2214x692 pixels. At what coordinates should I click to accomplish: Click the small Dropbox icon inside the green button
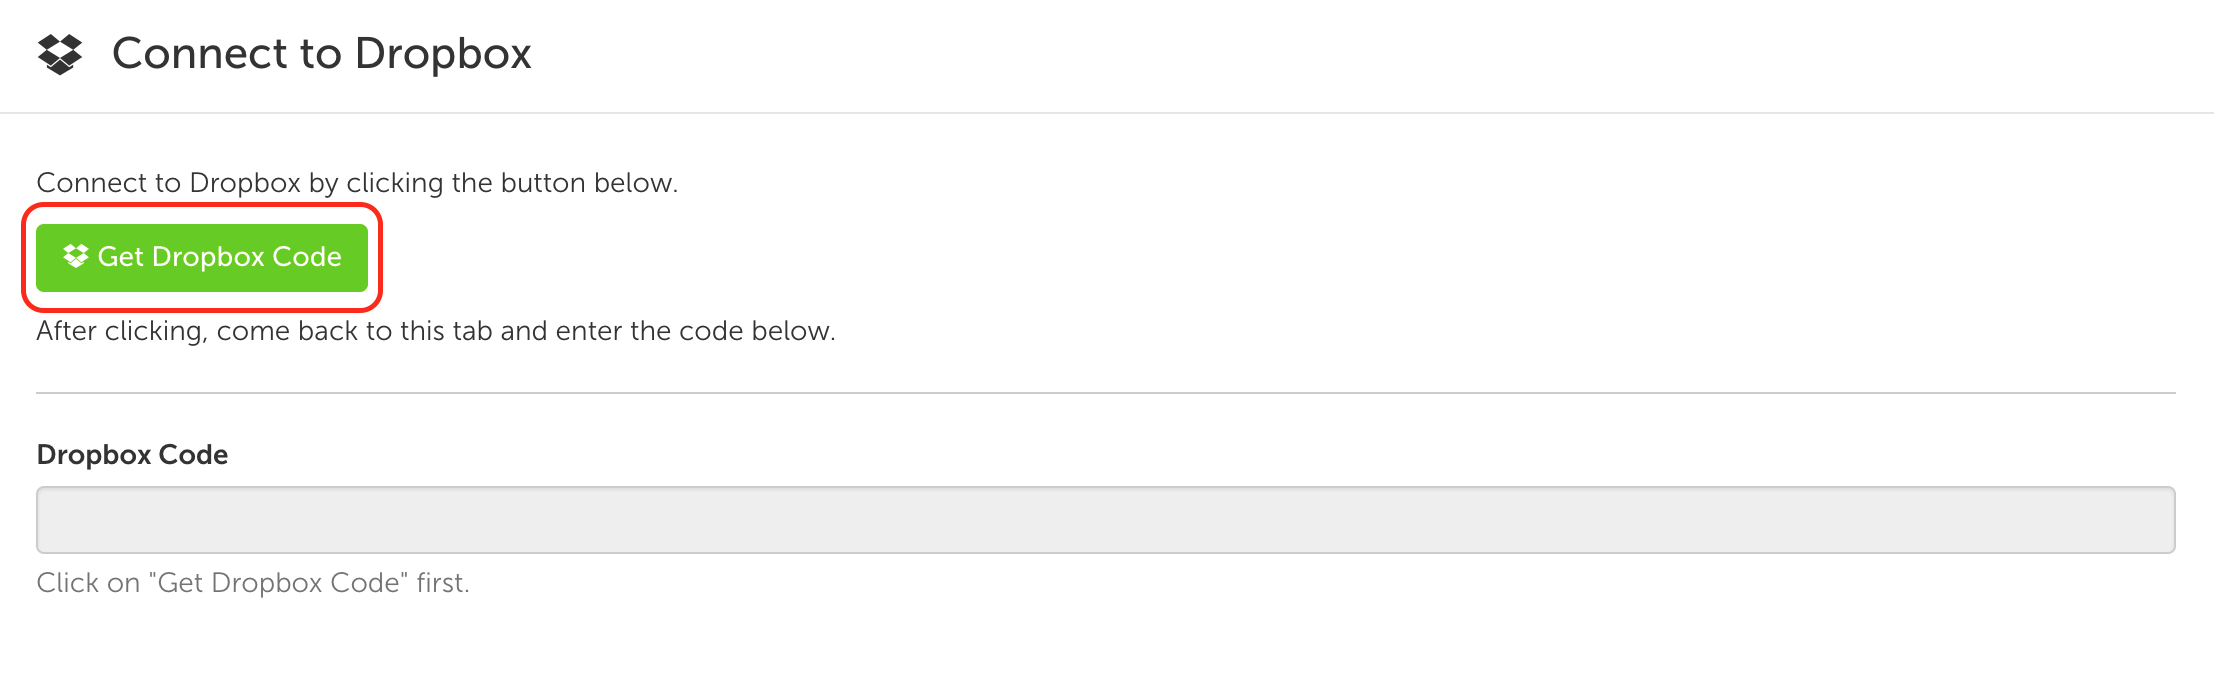(76, 256)
